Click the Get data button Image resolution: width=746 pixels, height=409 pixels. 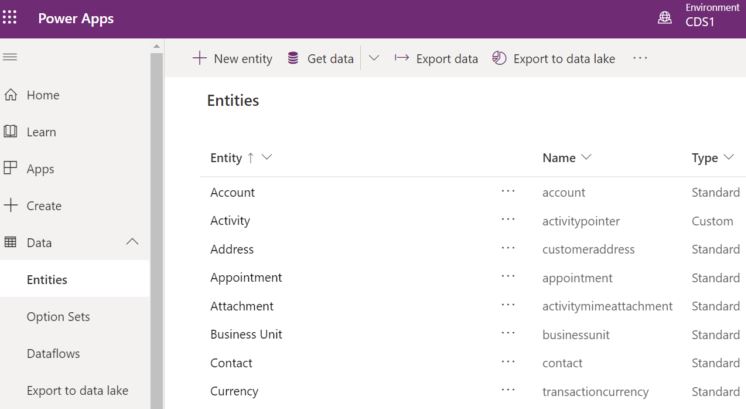tap(321, 58)
